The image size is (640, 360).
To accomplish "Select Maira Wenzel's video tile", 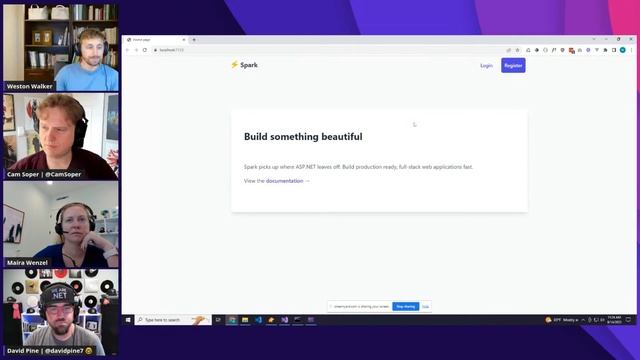I will point(61,224).
